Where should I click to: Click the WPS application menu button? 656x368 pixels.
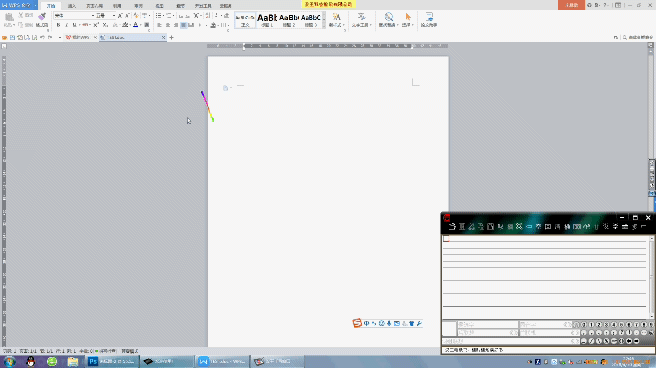pos(19,5)
